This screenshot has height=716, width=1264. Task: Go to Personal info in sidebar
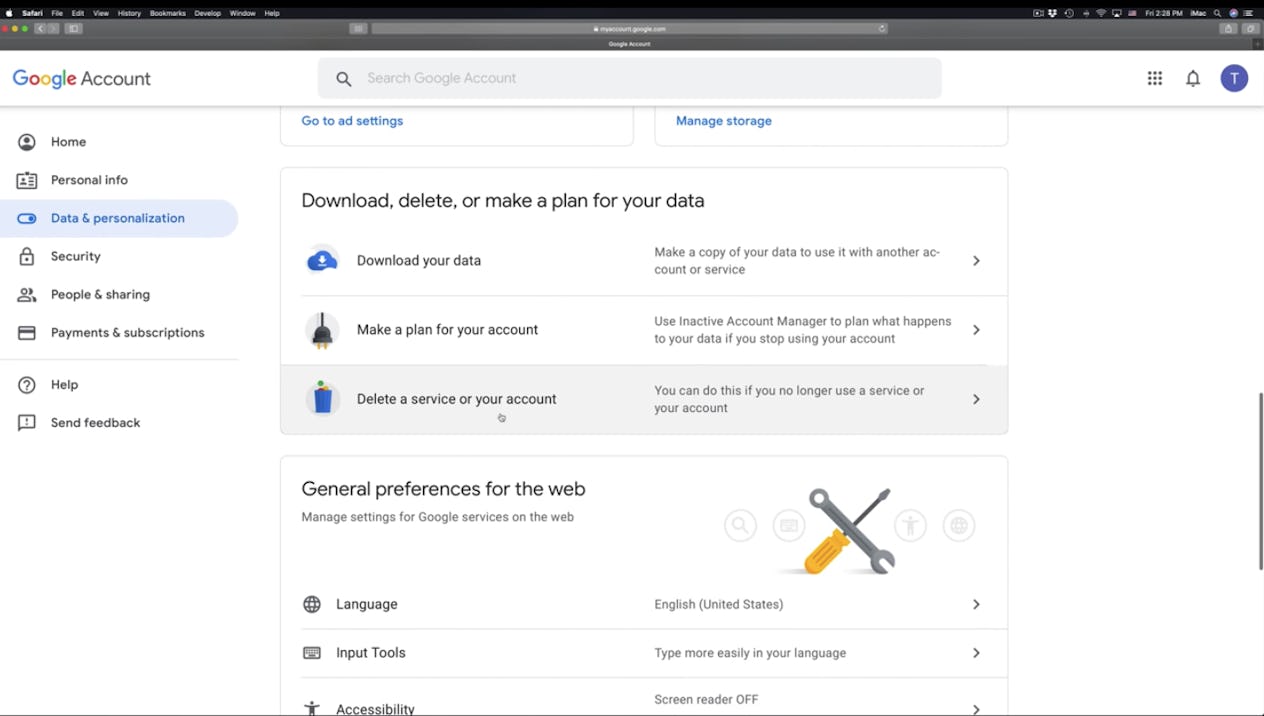[x=89, y=180]
